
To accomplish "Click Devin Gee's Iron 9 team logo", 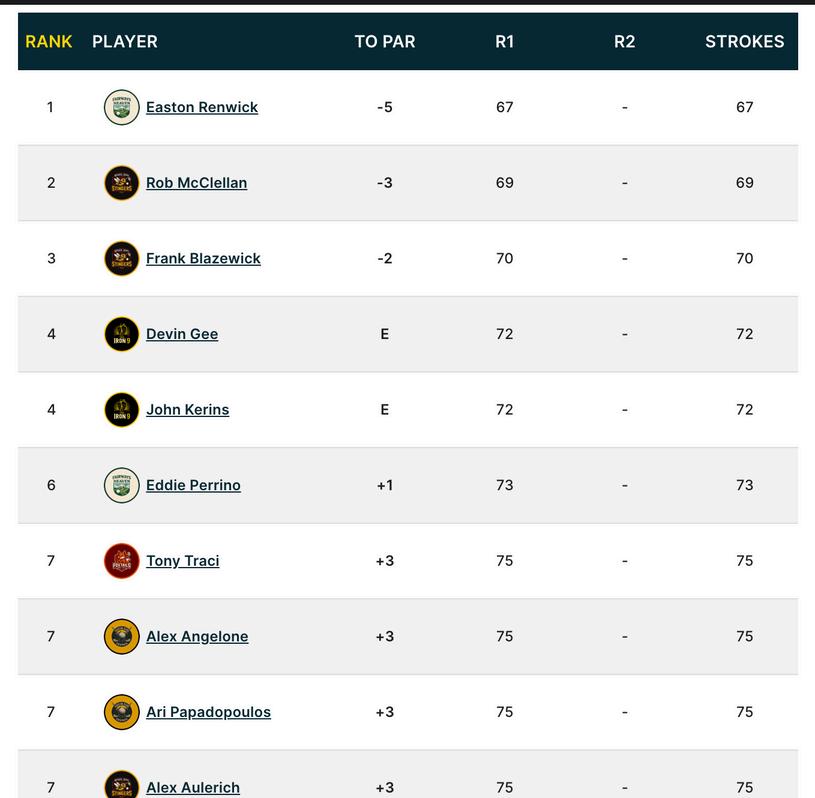I will pos(121,334).
